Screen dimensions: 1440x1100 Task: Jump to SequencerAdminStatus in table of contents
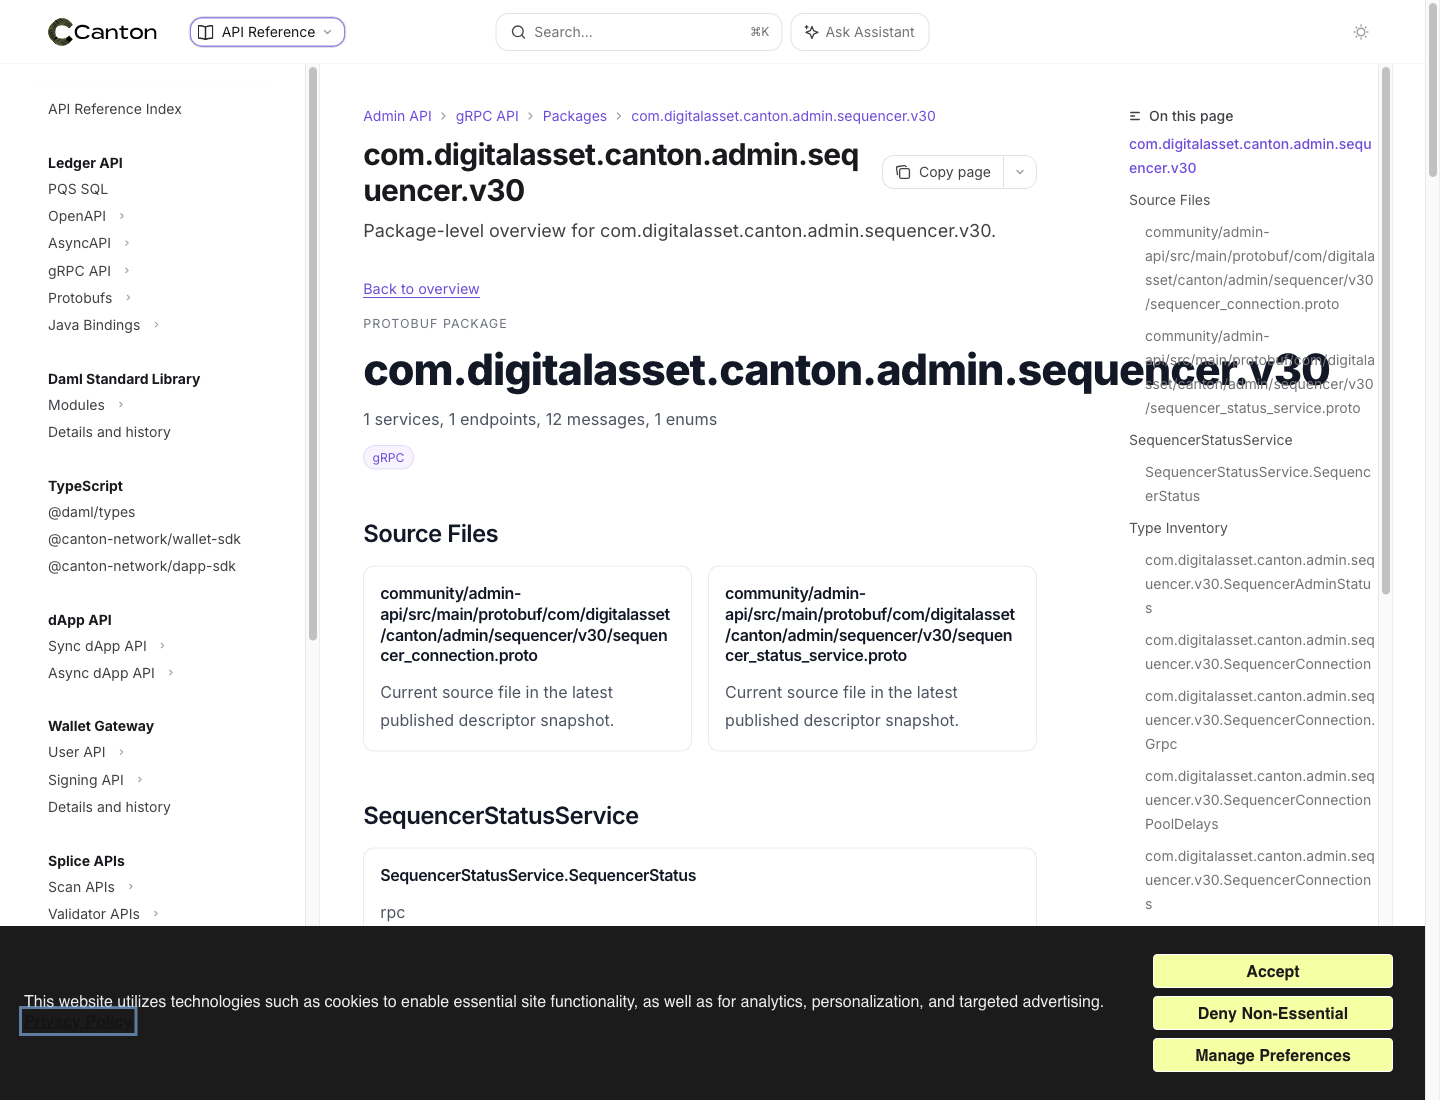click(x=1259, y=584)
